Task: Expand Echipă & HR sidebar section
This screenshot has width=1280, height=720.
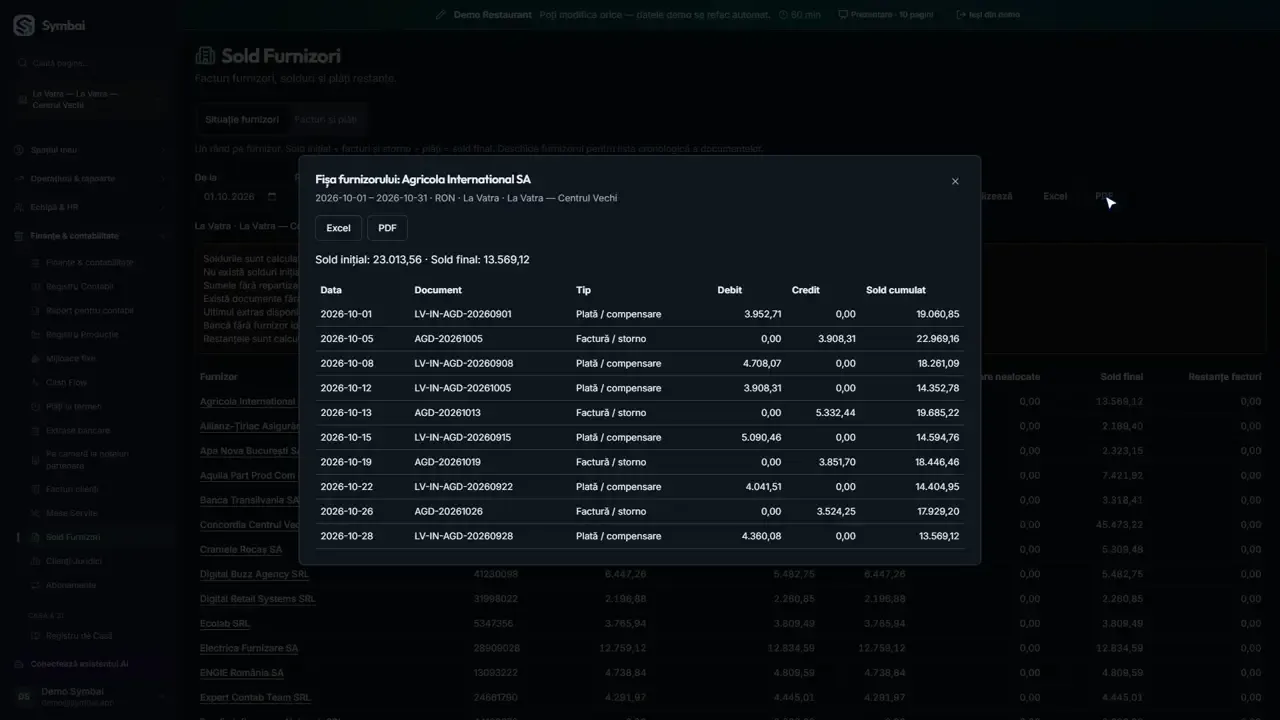Action: [88, 208]
